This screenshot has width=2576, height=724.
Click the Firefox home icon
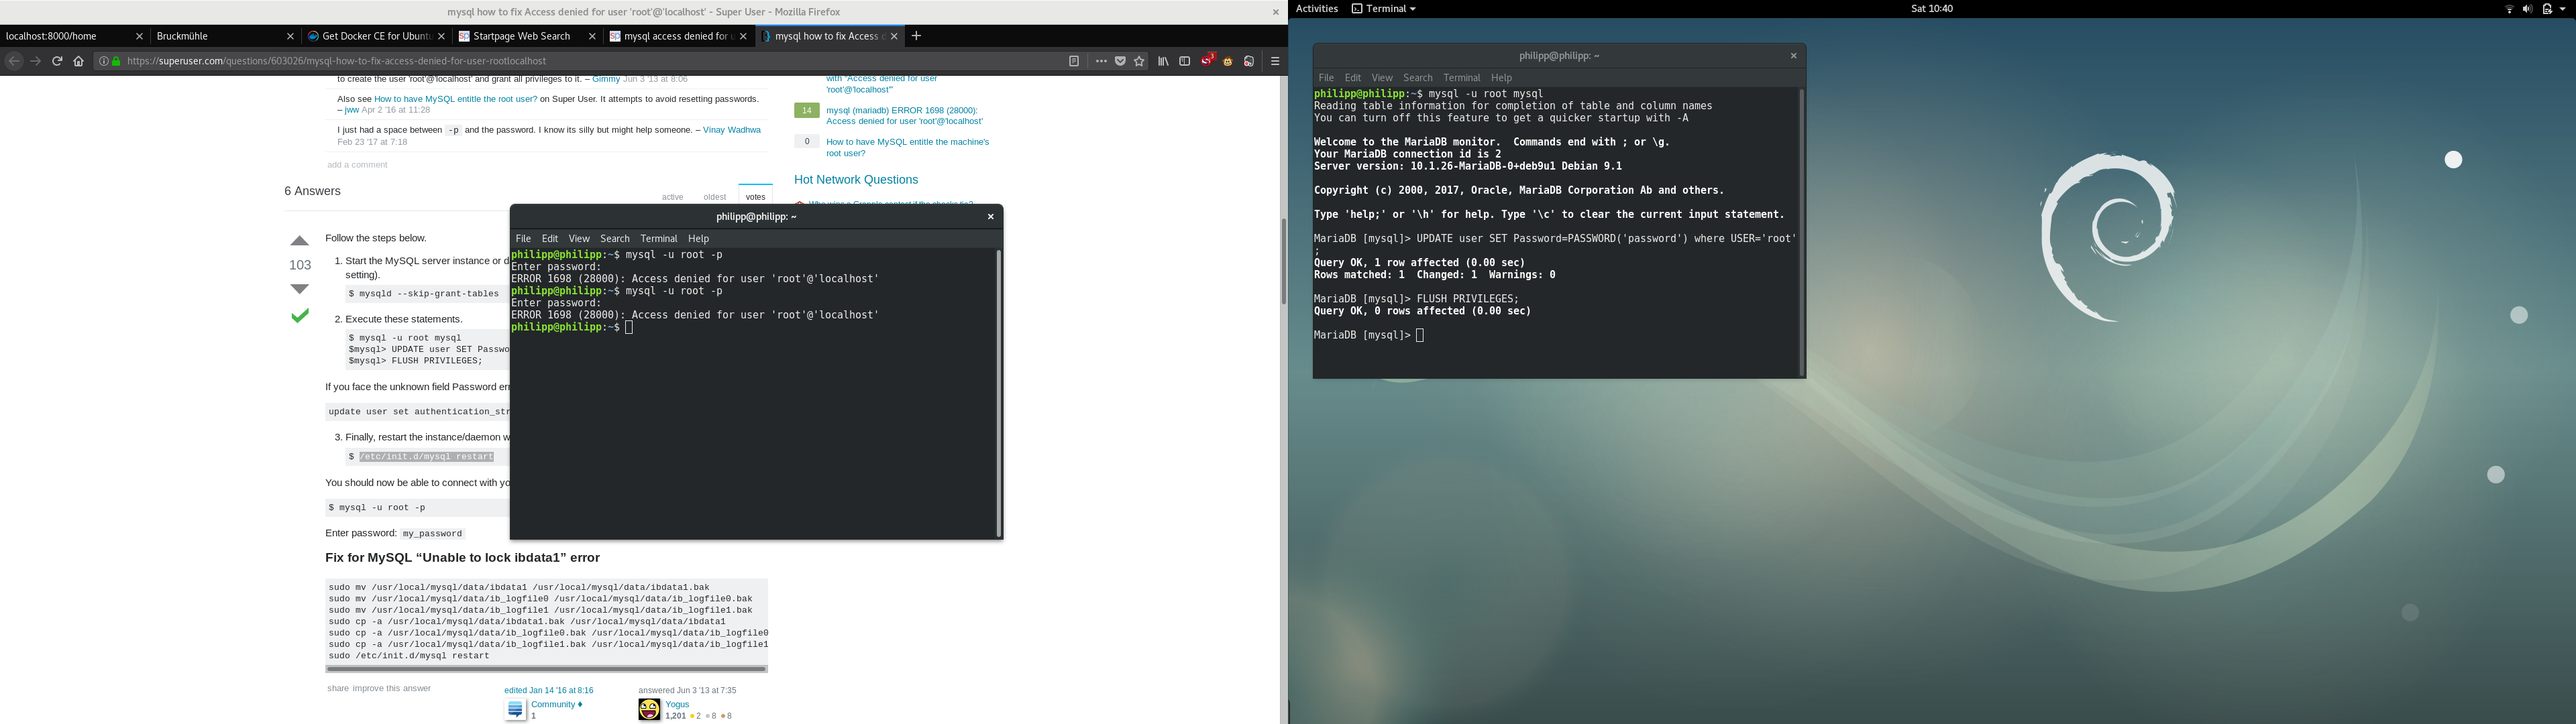[x=79, y=61]
